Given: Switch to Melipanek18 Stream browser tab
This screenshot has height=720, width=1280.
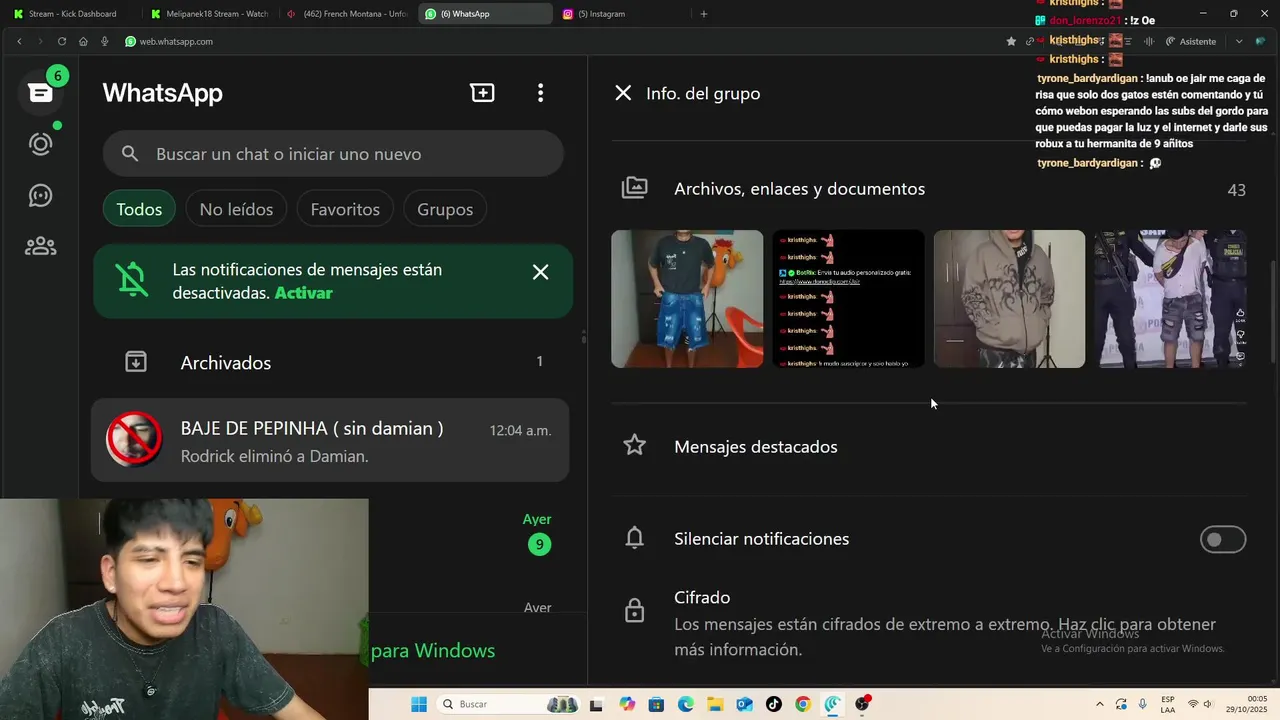Looking at the screenshot, I should 210,14.
